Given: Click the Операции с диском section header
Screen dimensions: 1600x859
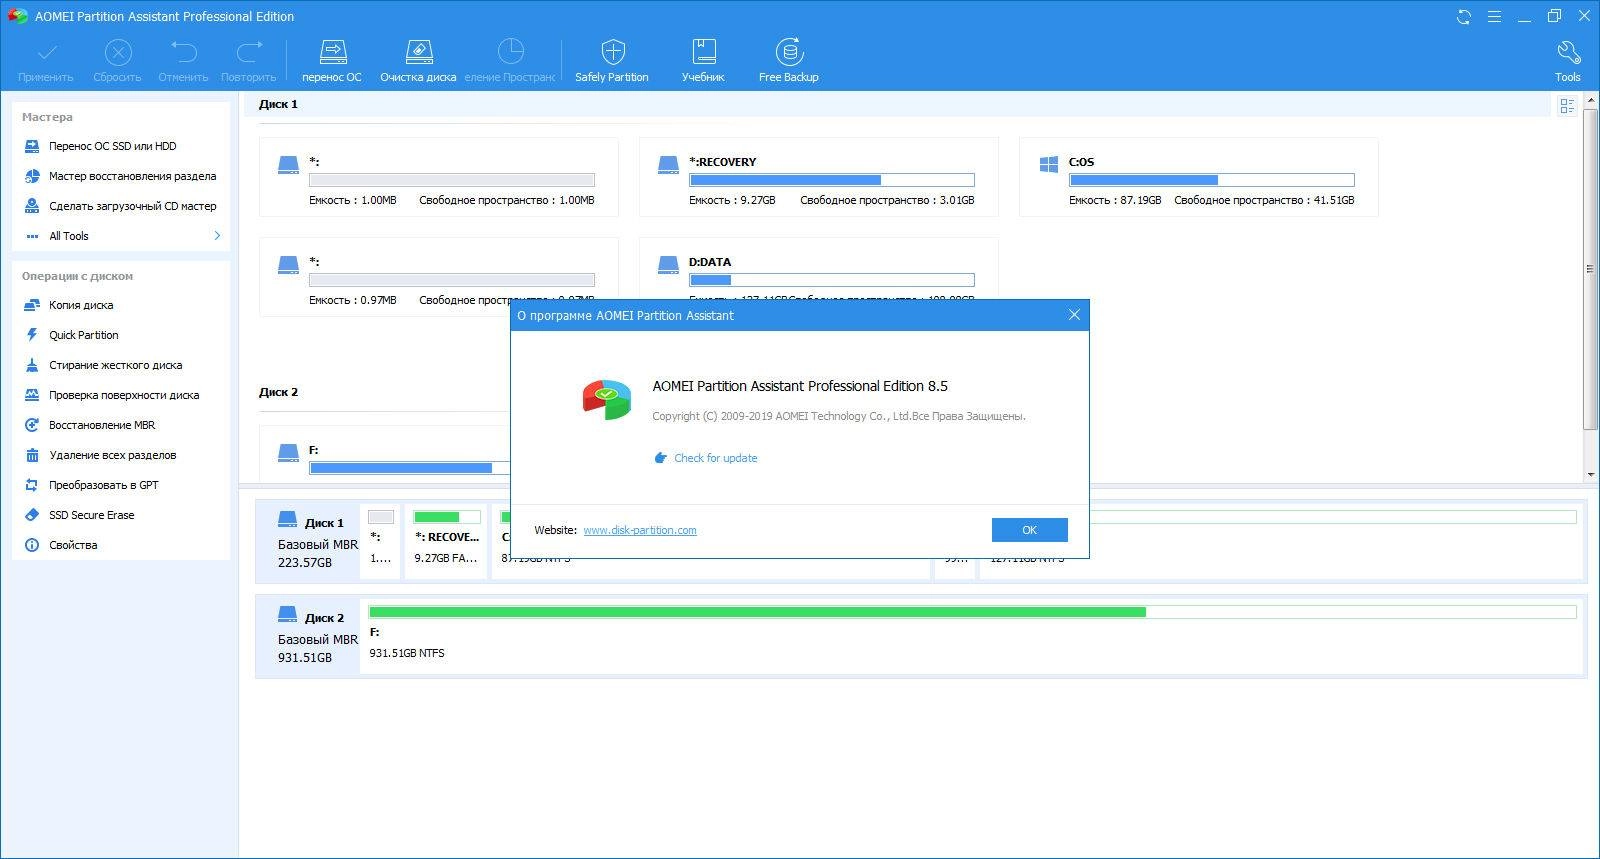Looking at the screenshot, I should (x=77, y=276).
